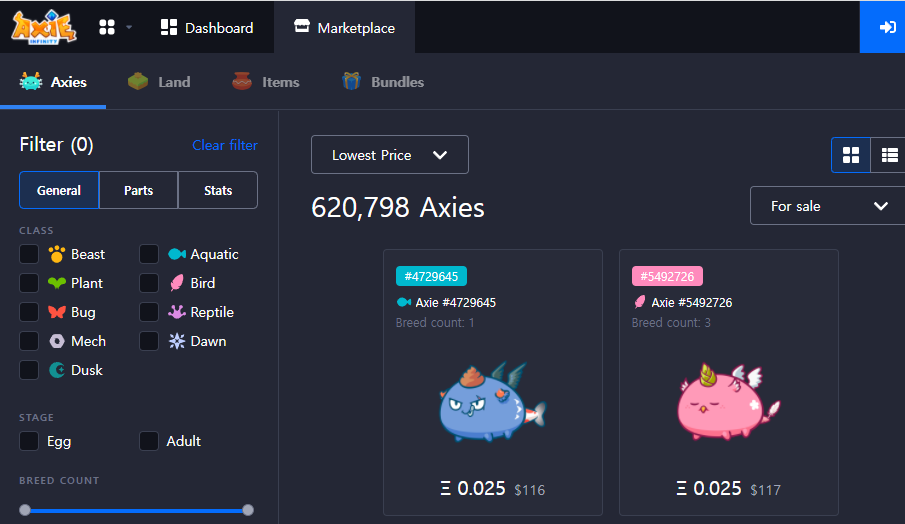Click the blue aquatic Axie image
This screenshot has height=524, width=905.
pyautogui.click(x=492, y=402)
